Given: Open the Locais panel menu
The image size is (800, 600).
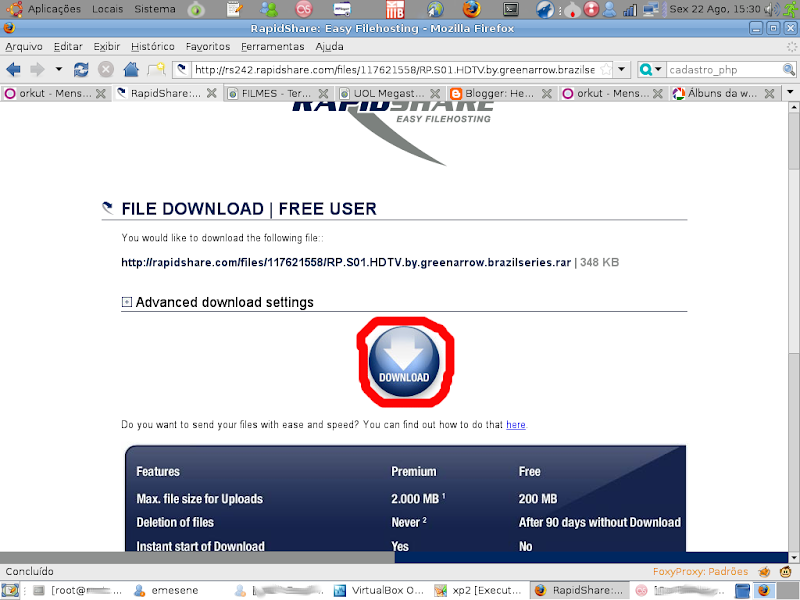Looking at the screenshot, I should [x=108, y=9].
